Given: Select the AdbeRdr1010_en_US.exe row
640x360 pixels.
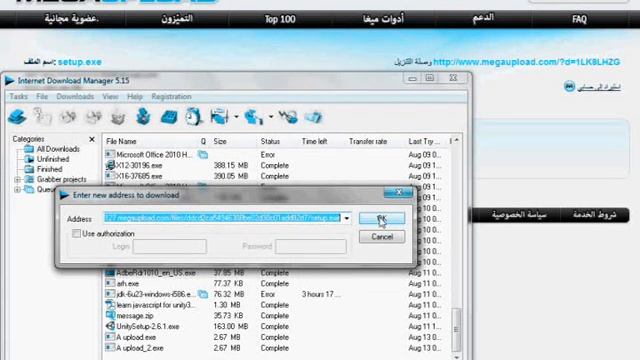Looking at the screenshot, I should point(278,273).
